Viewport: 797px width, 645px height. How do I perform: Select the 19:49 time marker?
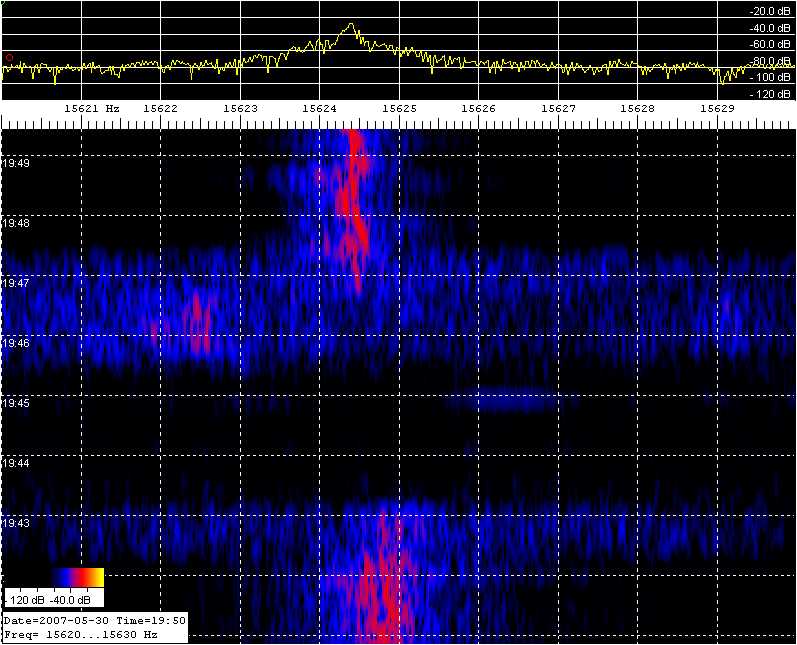16,163
